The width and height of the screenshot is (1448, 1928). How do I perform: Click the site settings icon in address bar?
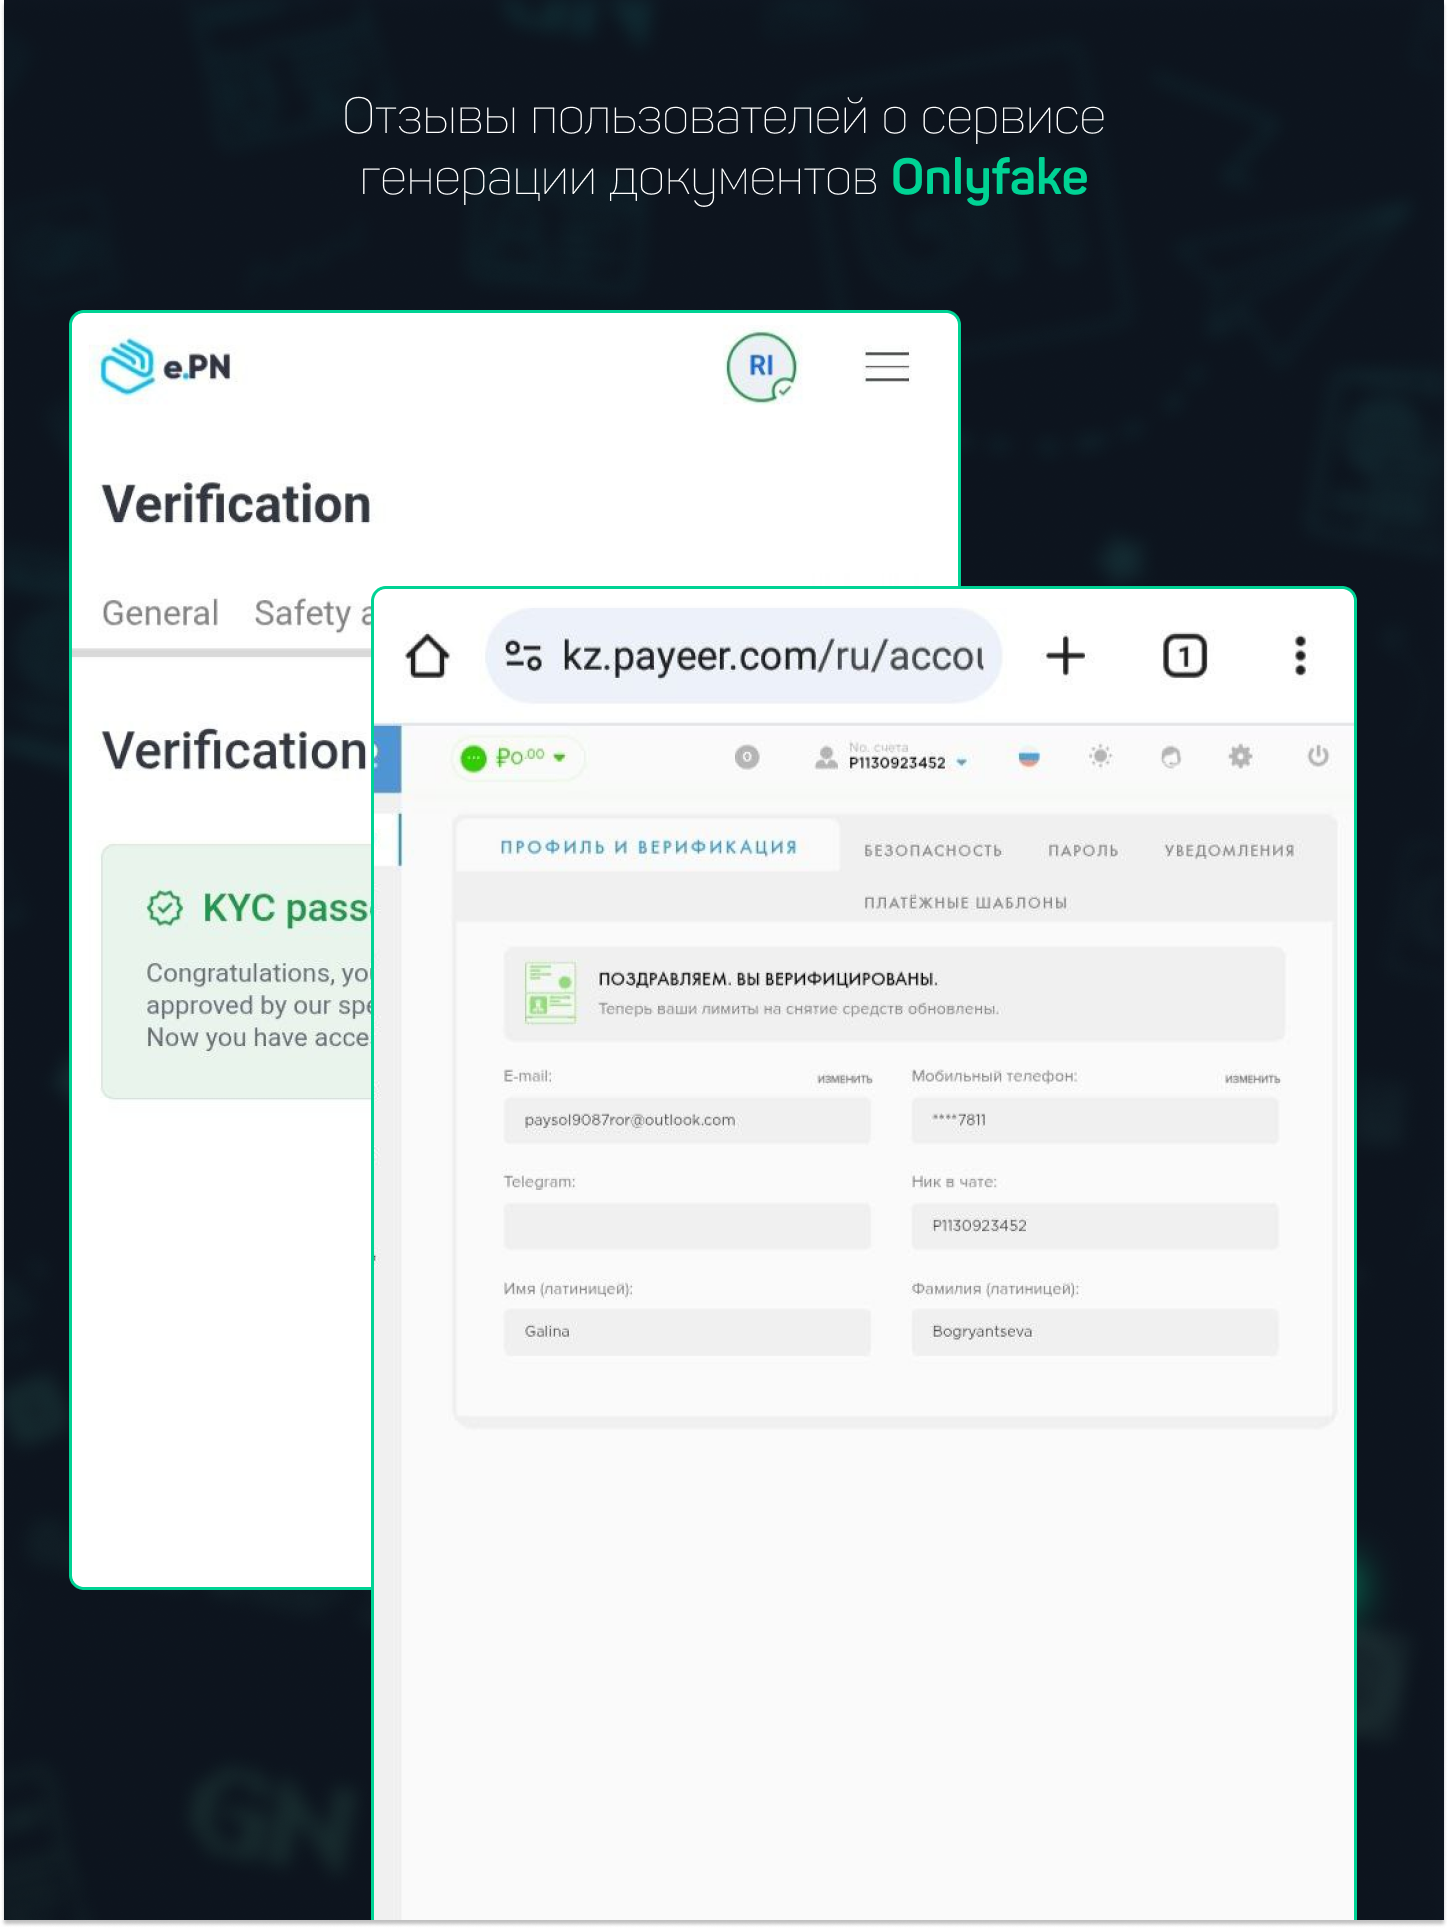click(523, 657)
